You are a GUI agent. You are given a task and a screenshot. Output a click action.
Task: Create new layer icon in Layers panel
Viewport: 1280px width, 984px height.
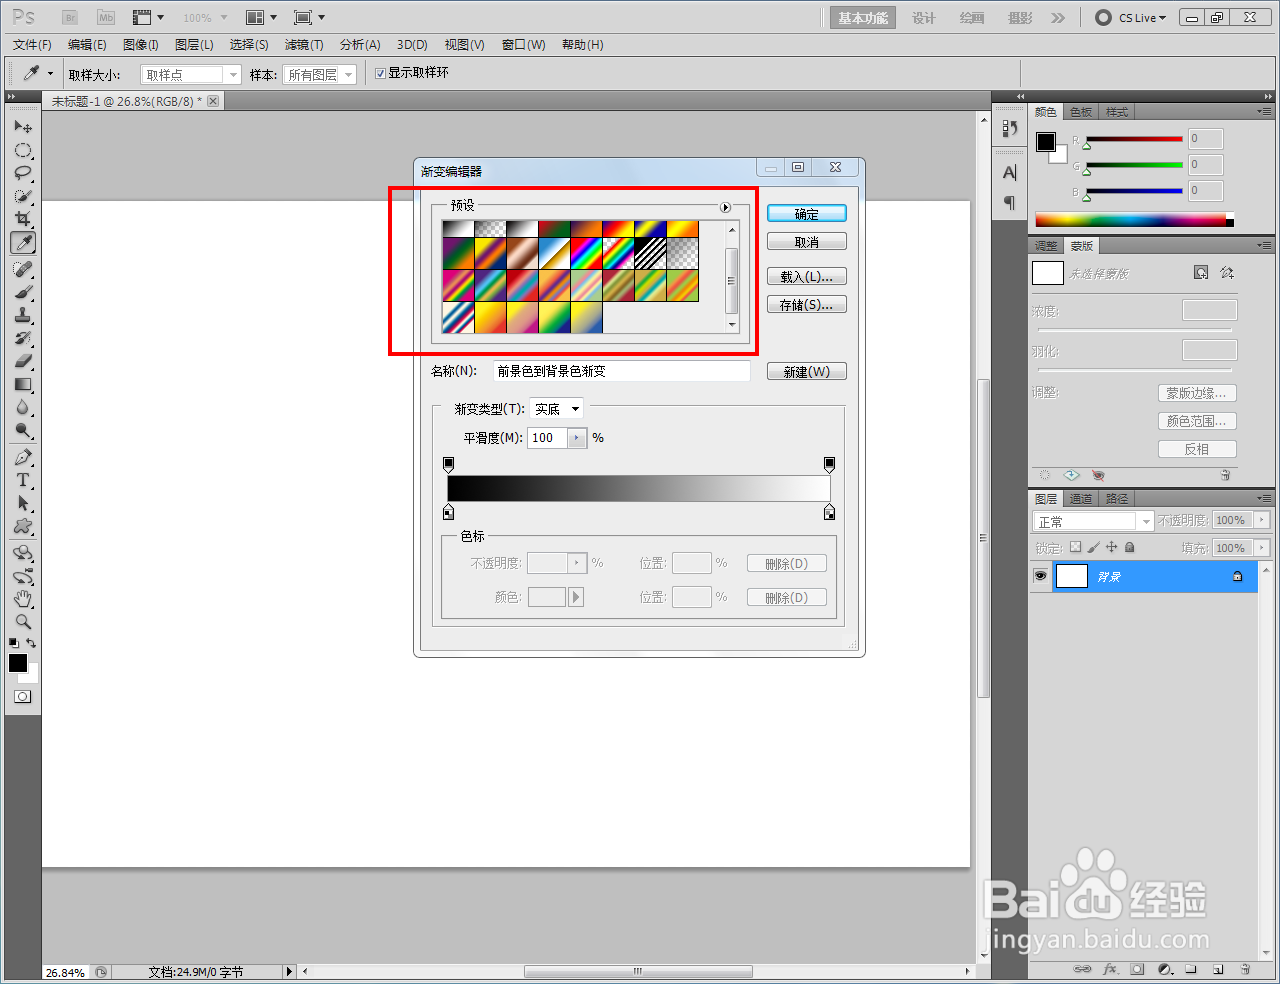click(x=1218, y=969)
